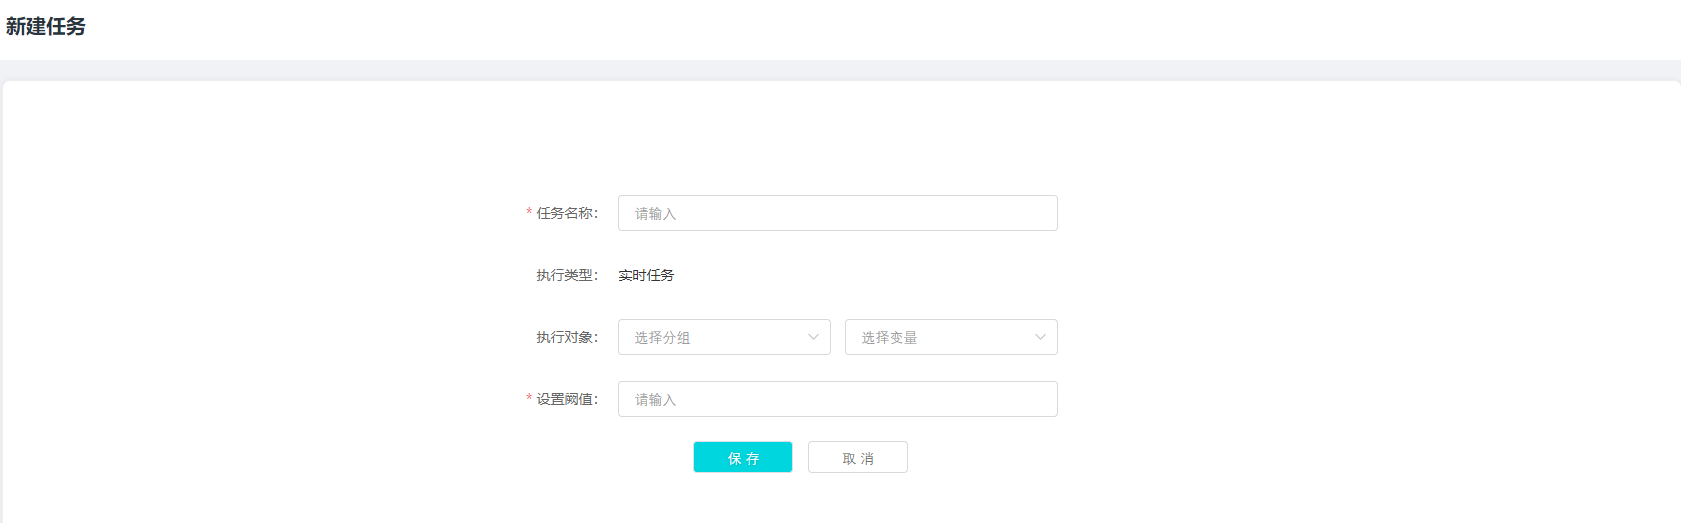Click the 选择变量 placeholder text
This screenshot has width=1681, height=523.
point(889,338)
